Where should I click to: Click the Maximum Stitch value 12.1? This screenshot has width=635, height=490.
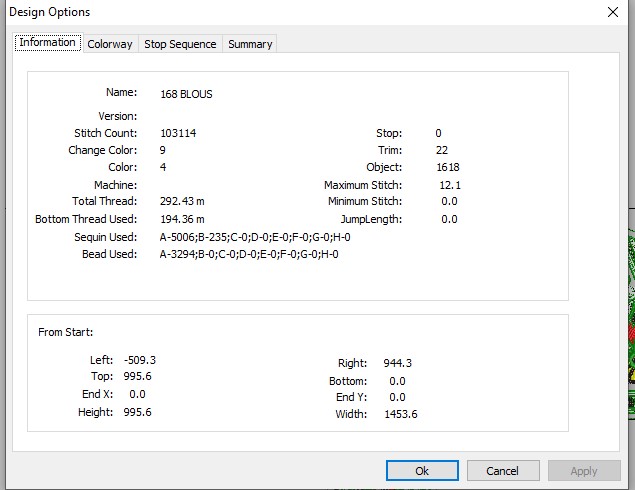tap(450, 185)
